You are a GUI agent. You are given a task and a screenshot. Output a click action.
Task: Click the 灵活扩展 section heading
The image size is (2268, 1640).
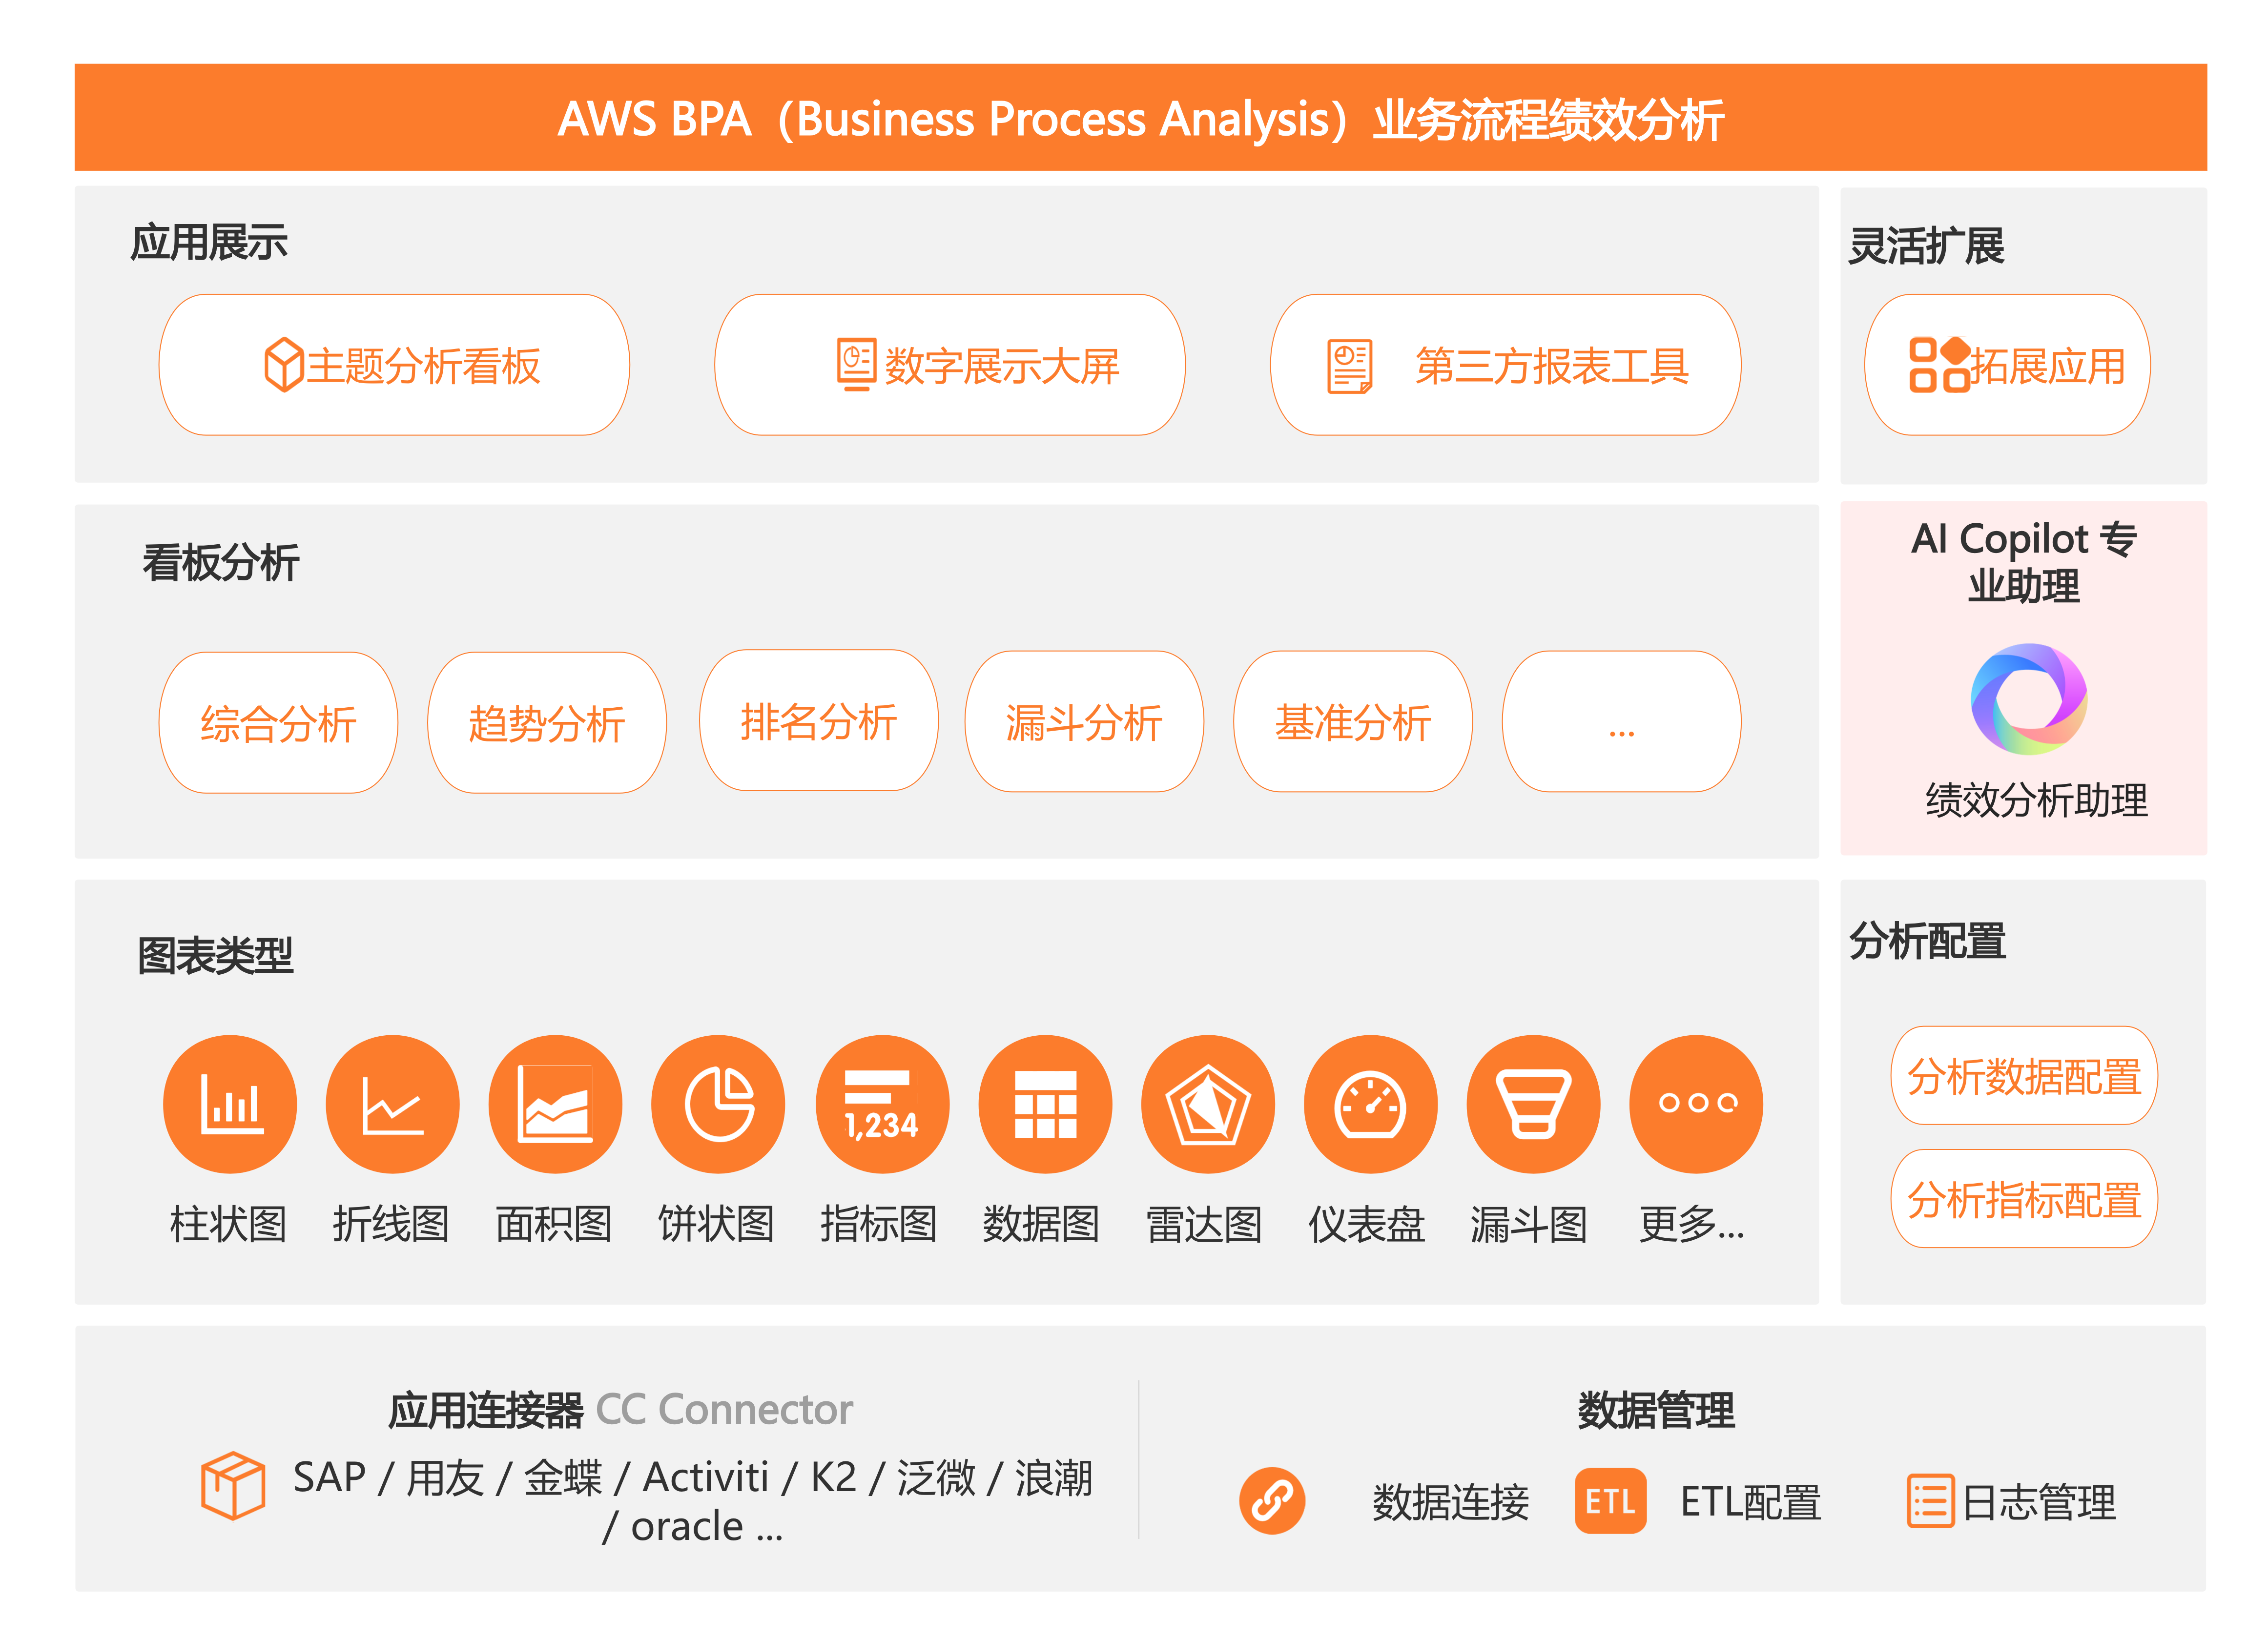coord(1927,245)
